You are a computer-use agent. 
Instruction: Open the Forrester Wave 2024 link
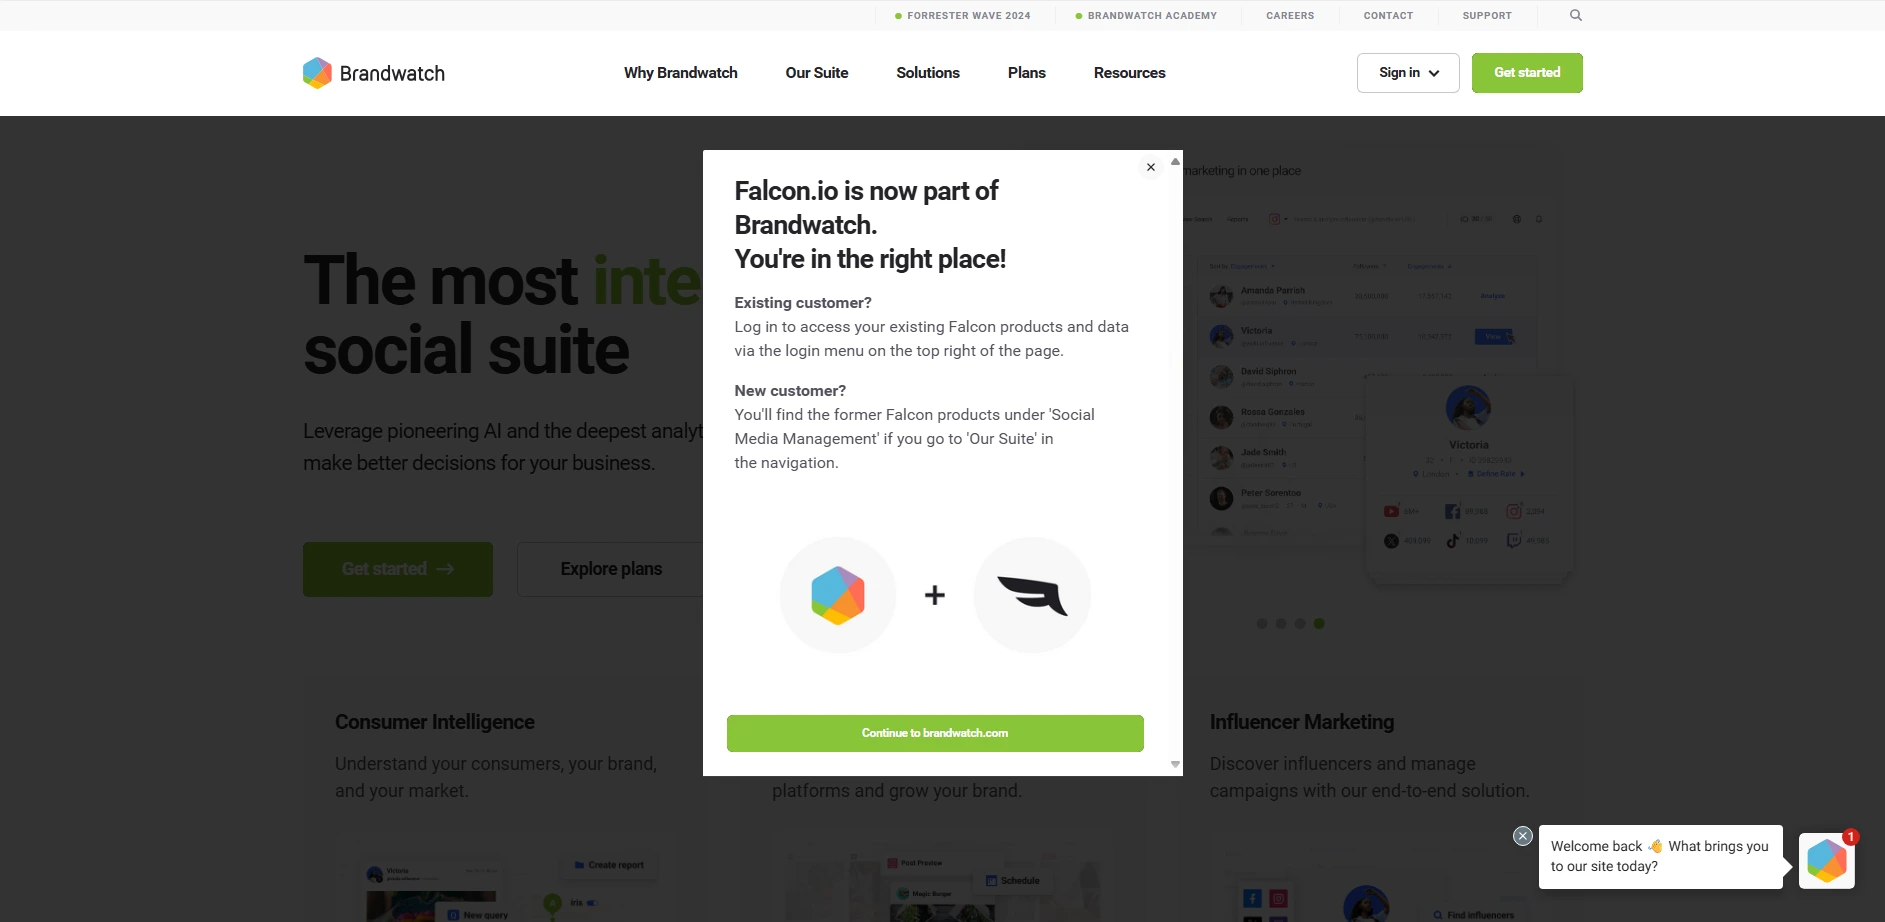963,16
